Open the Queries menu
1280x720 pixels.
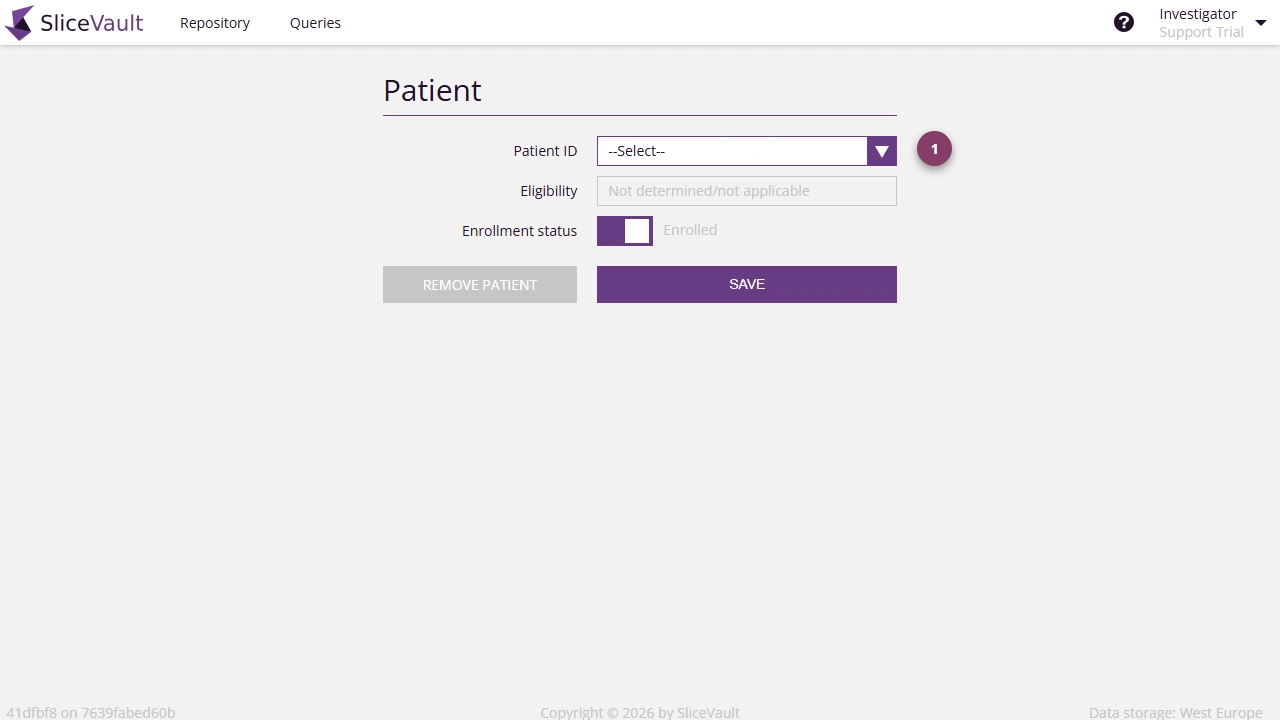(315, 22)
